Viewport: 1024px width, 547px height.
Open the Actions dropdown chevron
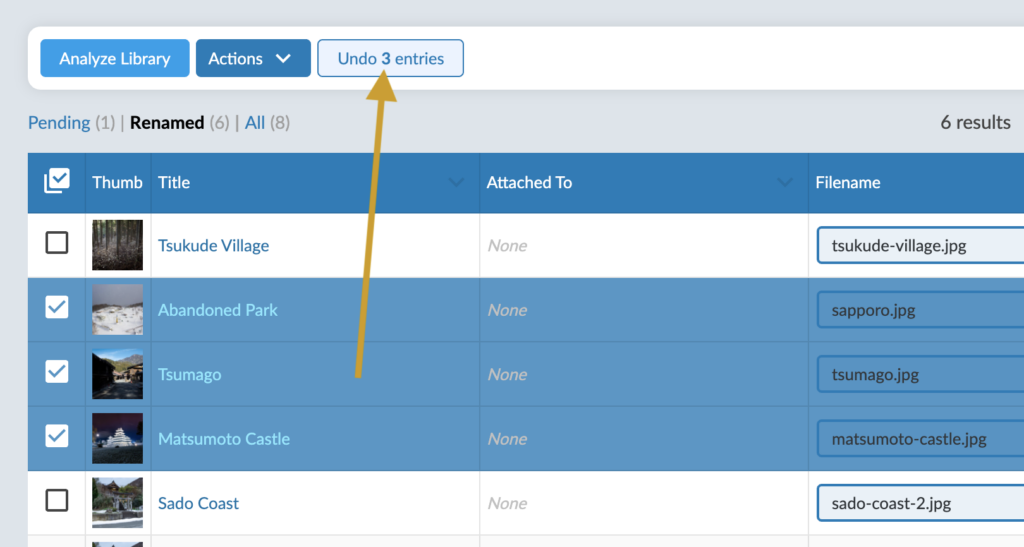point(283,58)
